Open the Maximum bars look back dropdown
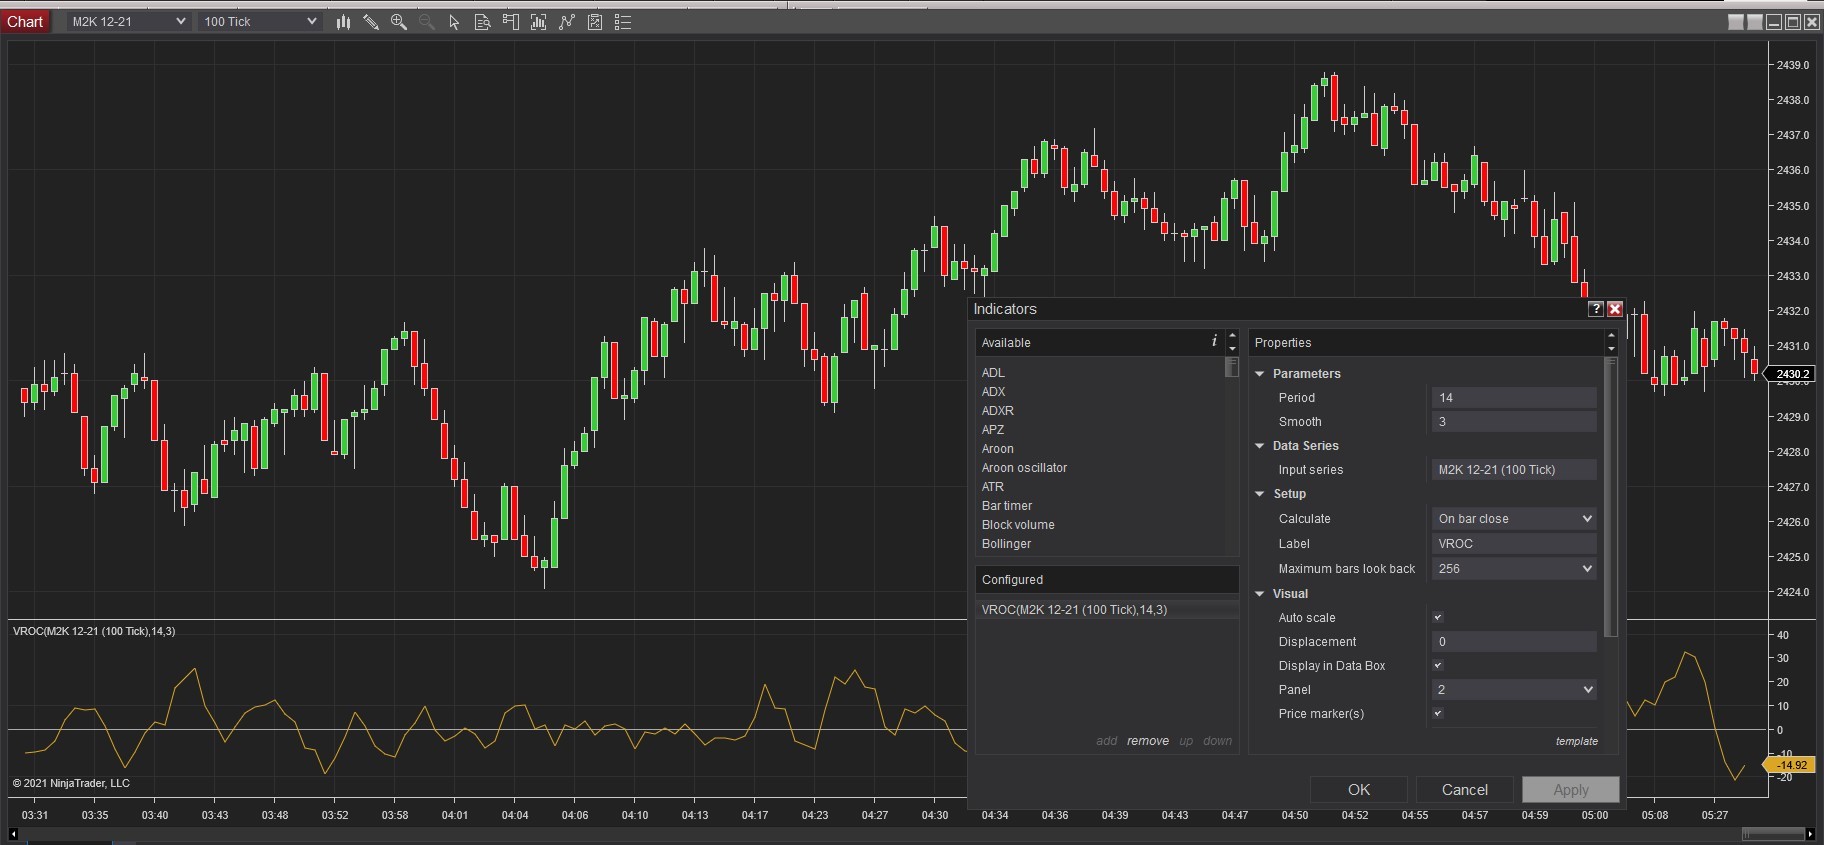1824x845 pixels. coord(1514,569)
